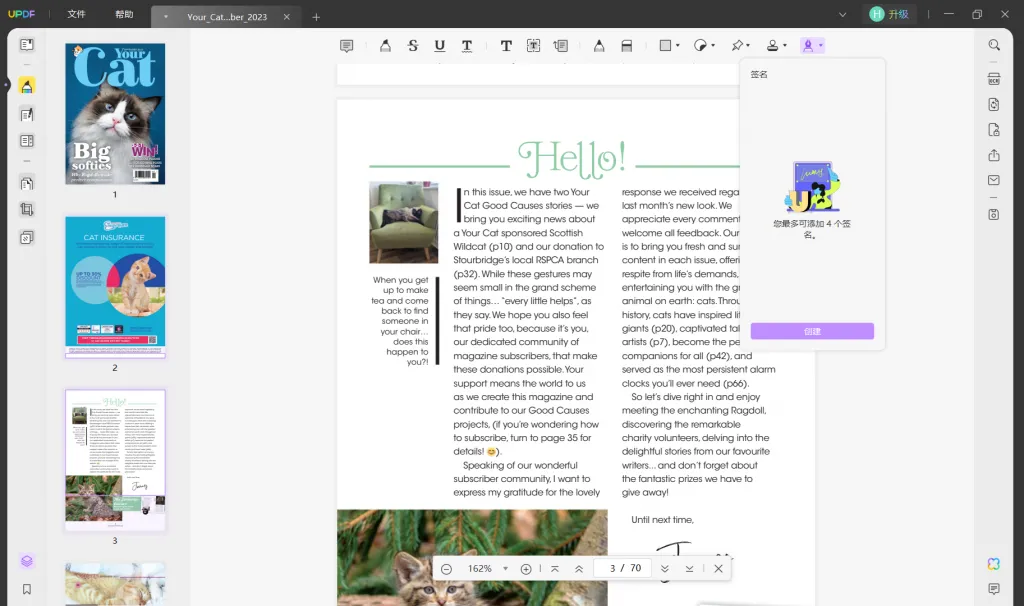Choose the typewriter text tool
This screenshot has height=606, width=1024.
(x=506, y=46)
